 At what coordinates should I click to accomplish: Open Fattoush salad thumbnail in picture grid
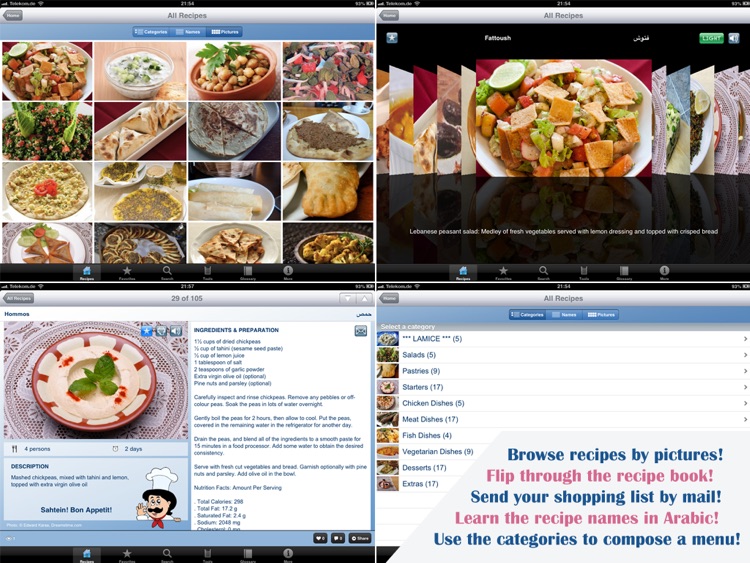click(x=47, y=71)
